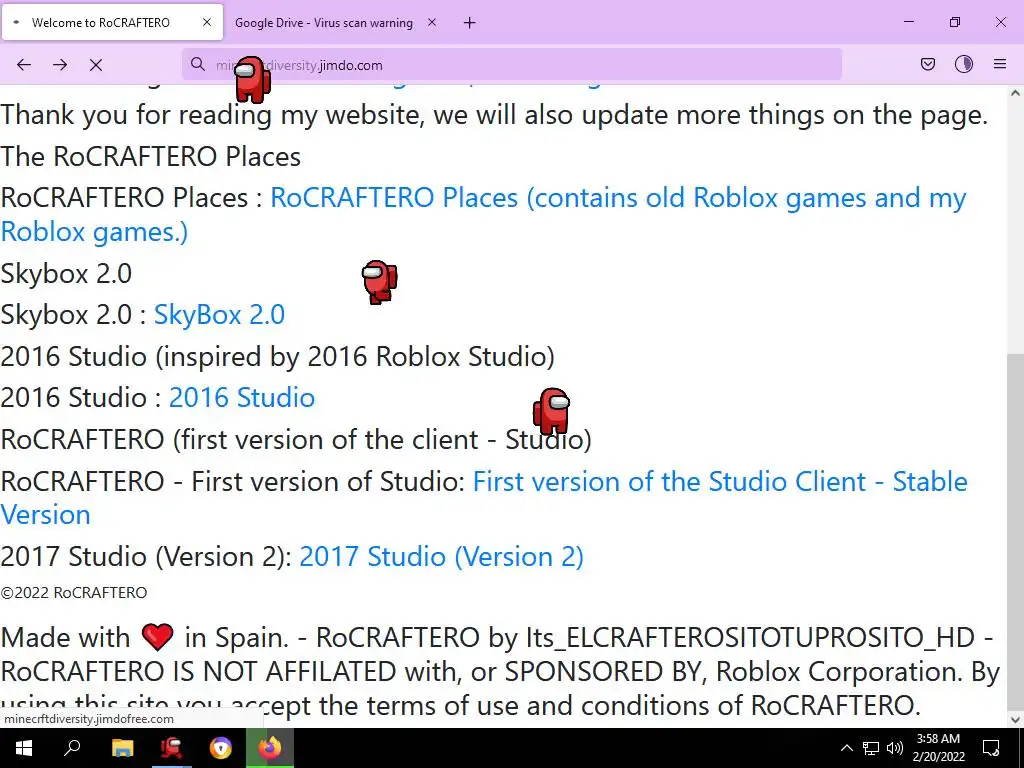This screenshot has width=1024, height=768.
Task: Show hidden system tray icons
Action: pos(846,748)
